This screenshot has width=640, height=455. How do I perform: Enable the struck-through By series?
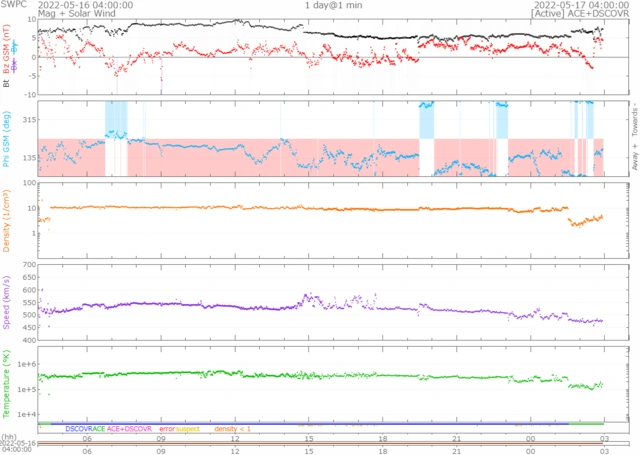pos(15,47)
